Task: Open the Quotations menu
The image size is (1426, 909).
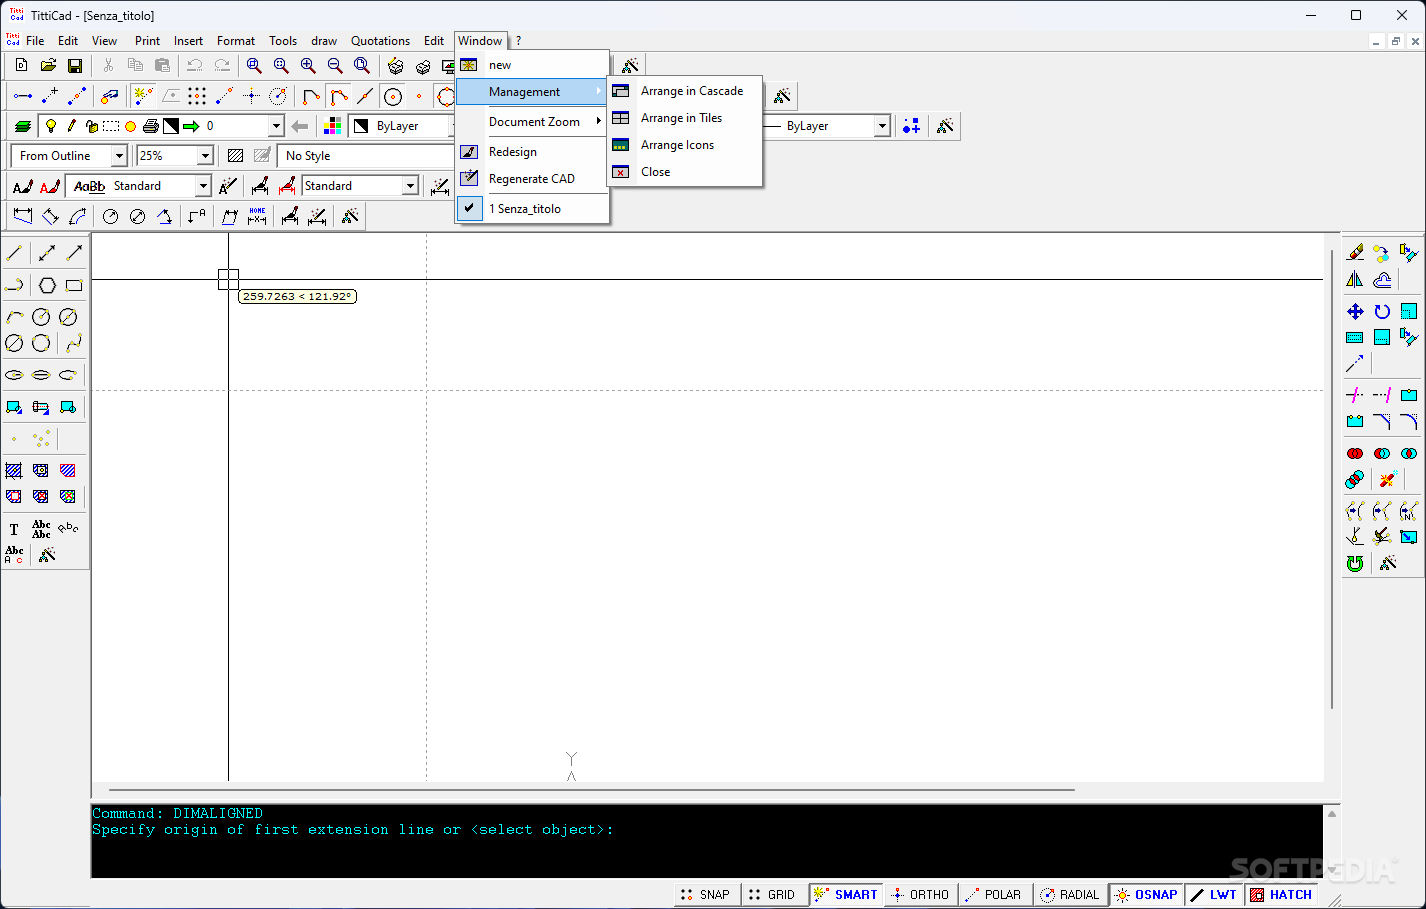Action: (x=380, y=41)
